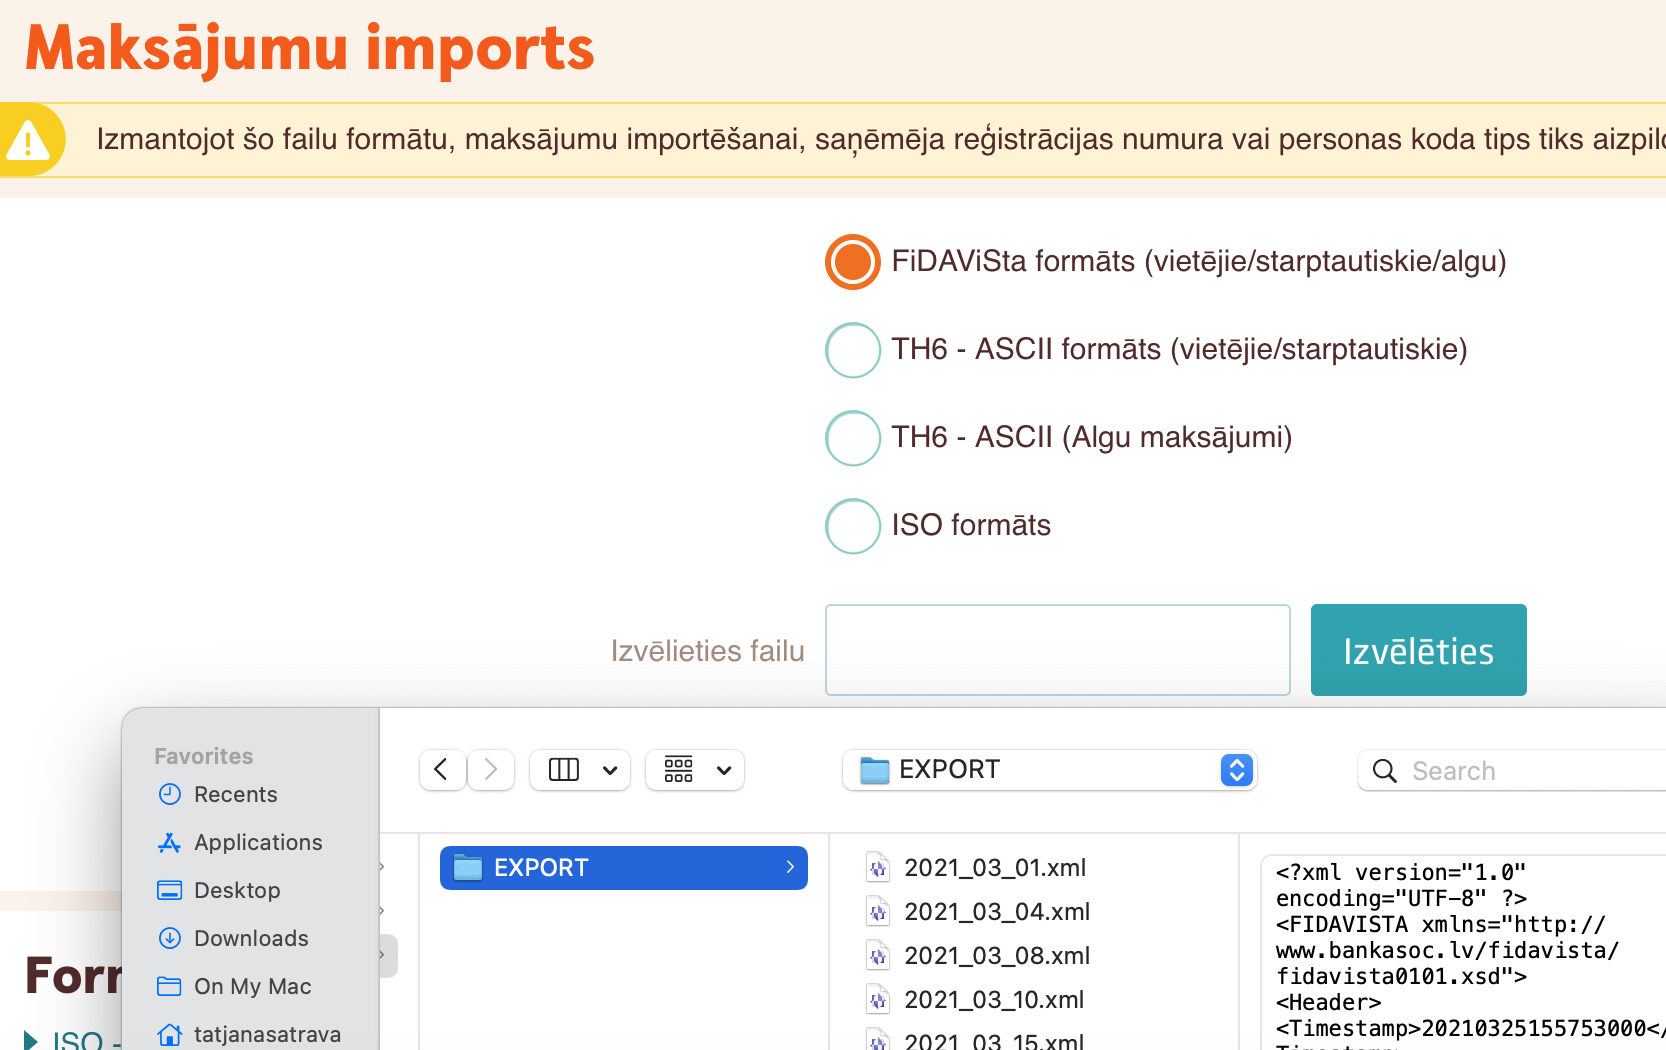Select FiDAViSta formāts radio button

tap(853, 262)
